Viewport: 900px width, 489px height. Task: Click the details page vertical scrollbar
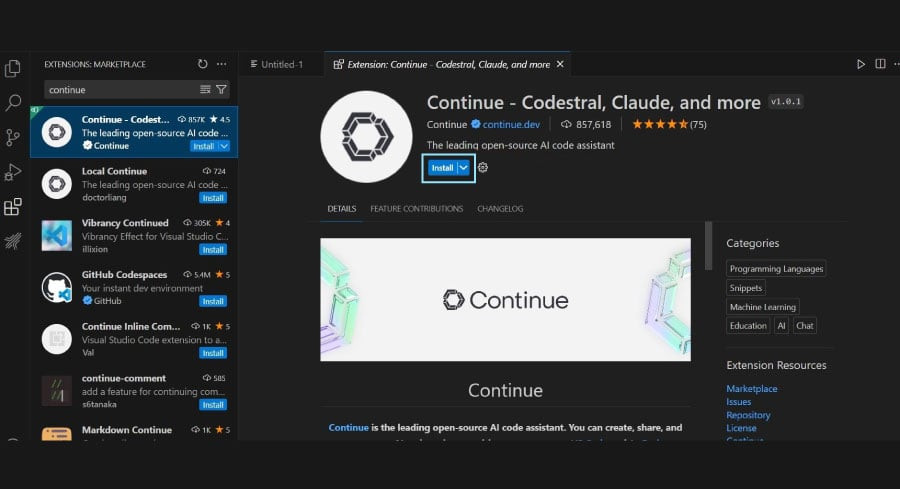[708, 246]
